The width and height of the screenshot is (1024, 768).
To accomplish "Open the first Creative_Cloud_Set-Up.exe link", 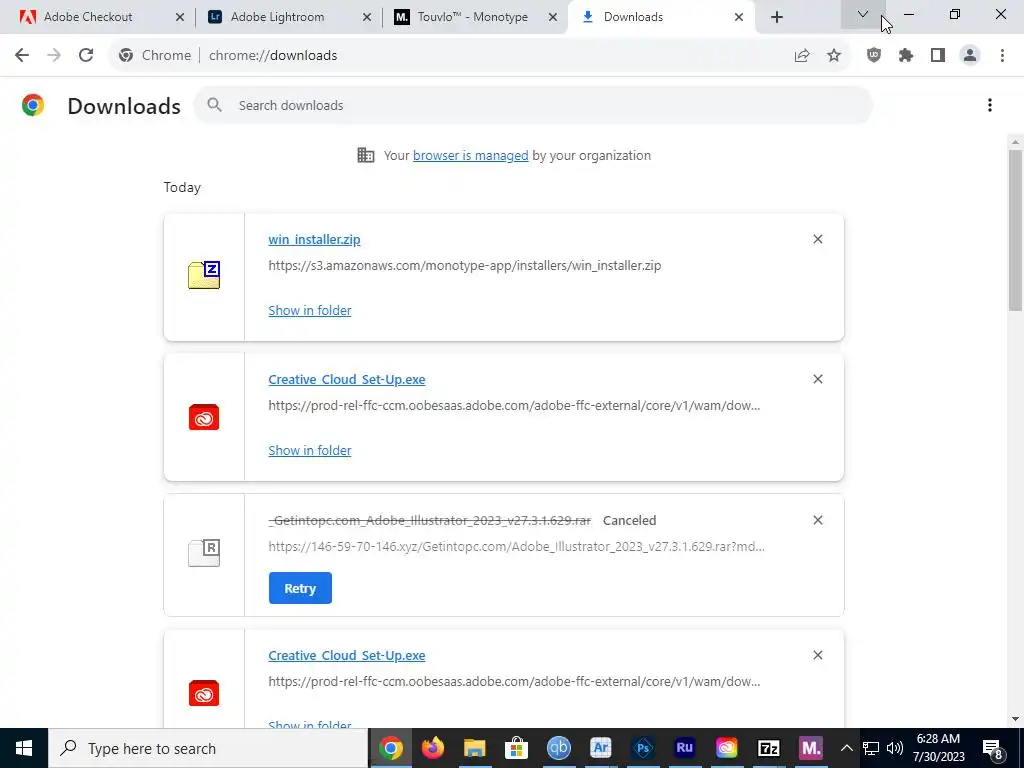I will pyautogui.click(x=347, y=379).
